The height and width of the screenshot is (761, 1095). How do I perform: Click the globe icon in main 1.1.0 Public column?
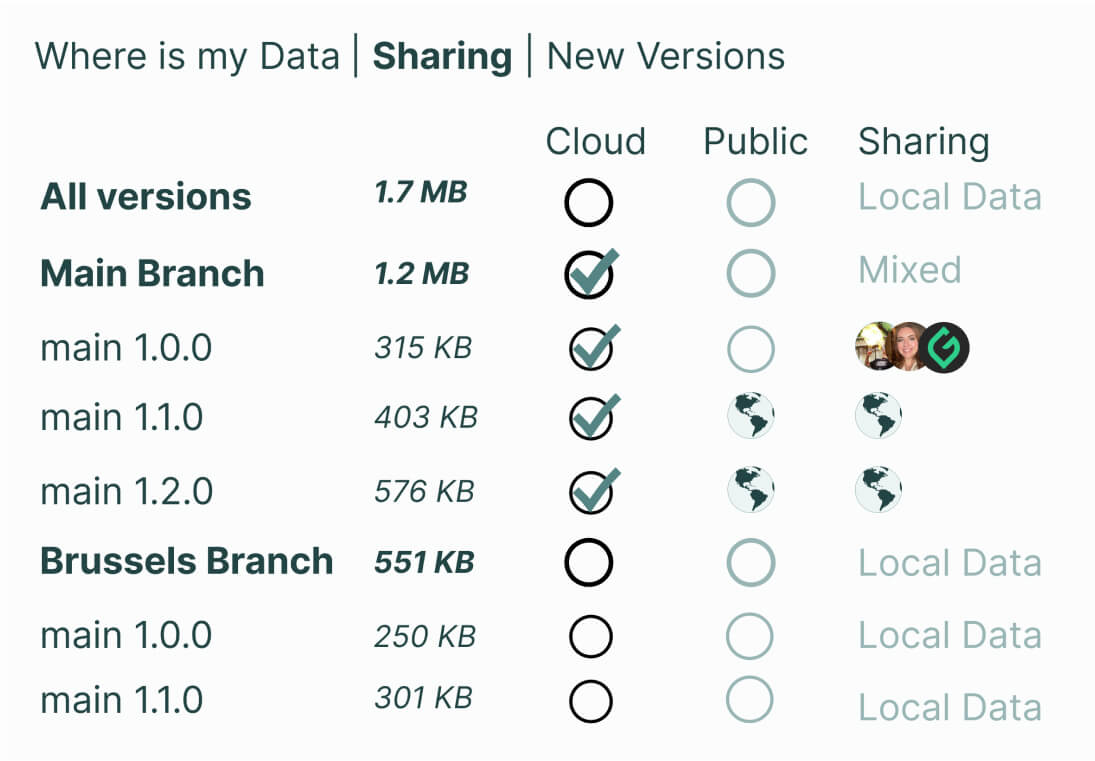tap(750, 416)
